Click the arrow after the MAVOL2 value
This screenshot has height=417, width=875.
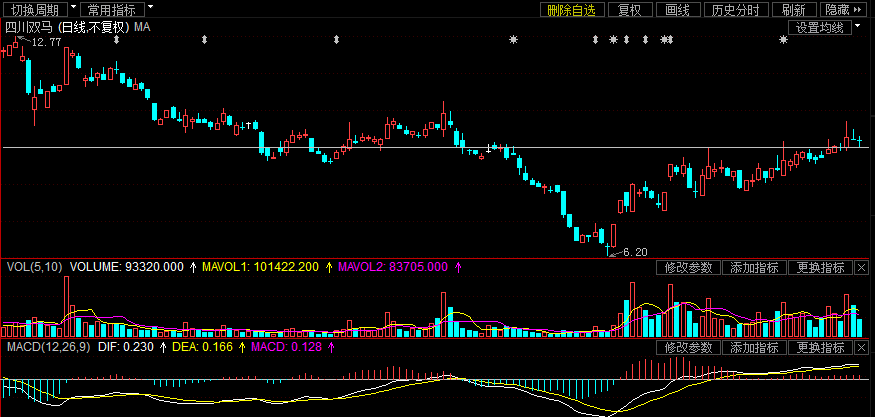coord(459,267)
